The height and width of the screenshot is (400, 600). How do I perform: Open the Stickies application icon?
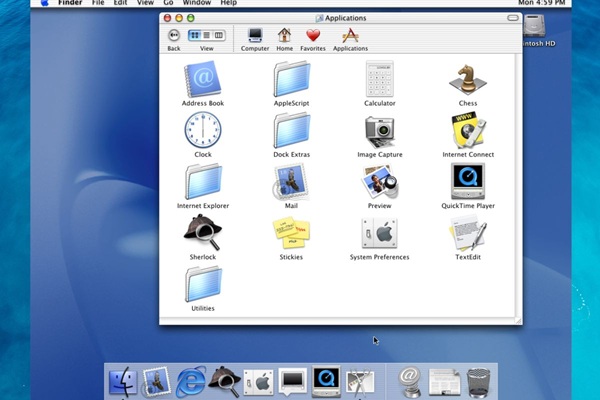[x=291, y=233]
